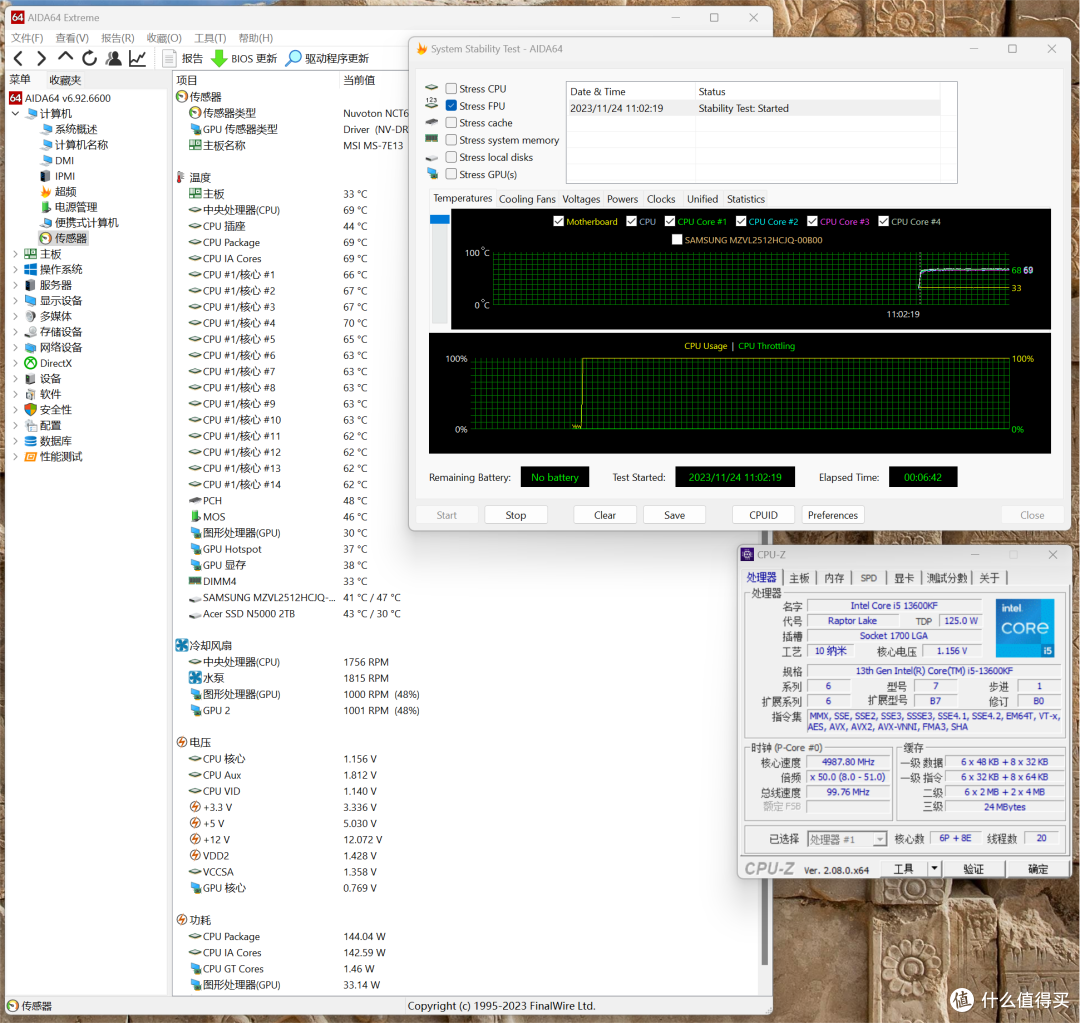1080x1023 pixels.
Task: Click the Save button in stability test
Action: [x=674, y=515]
